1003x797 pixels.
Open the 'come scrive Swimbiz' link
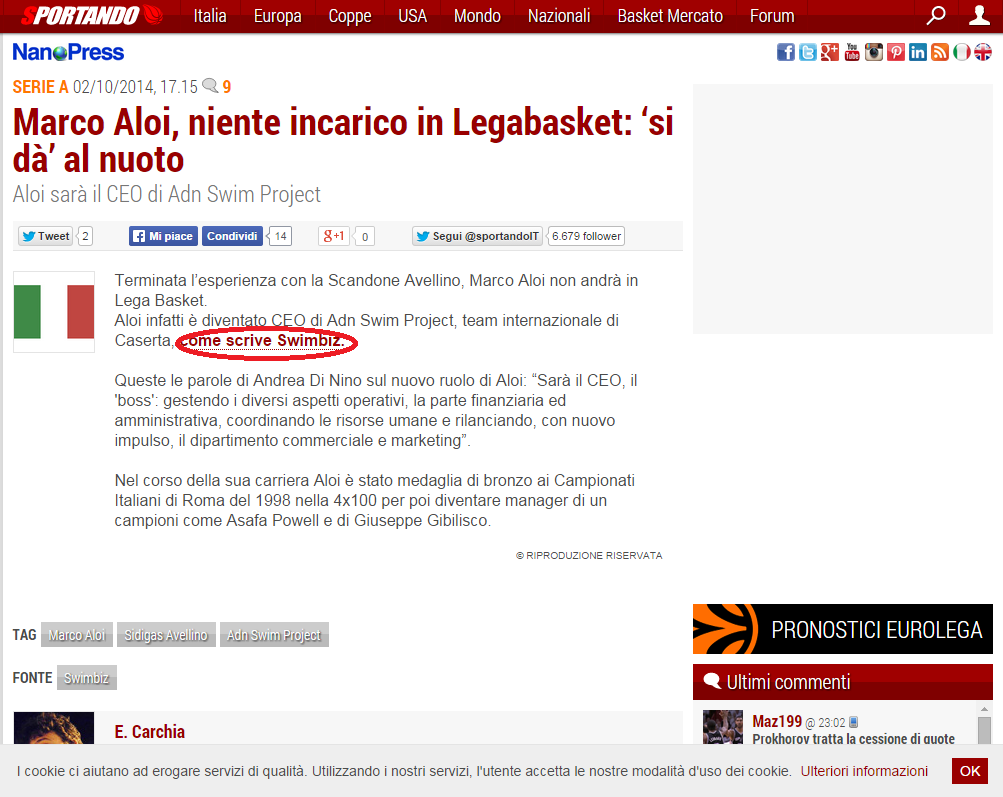263,340
